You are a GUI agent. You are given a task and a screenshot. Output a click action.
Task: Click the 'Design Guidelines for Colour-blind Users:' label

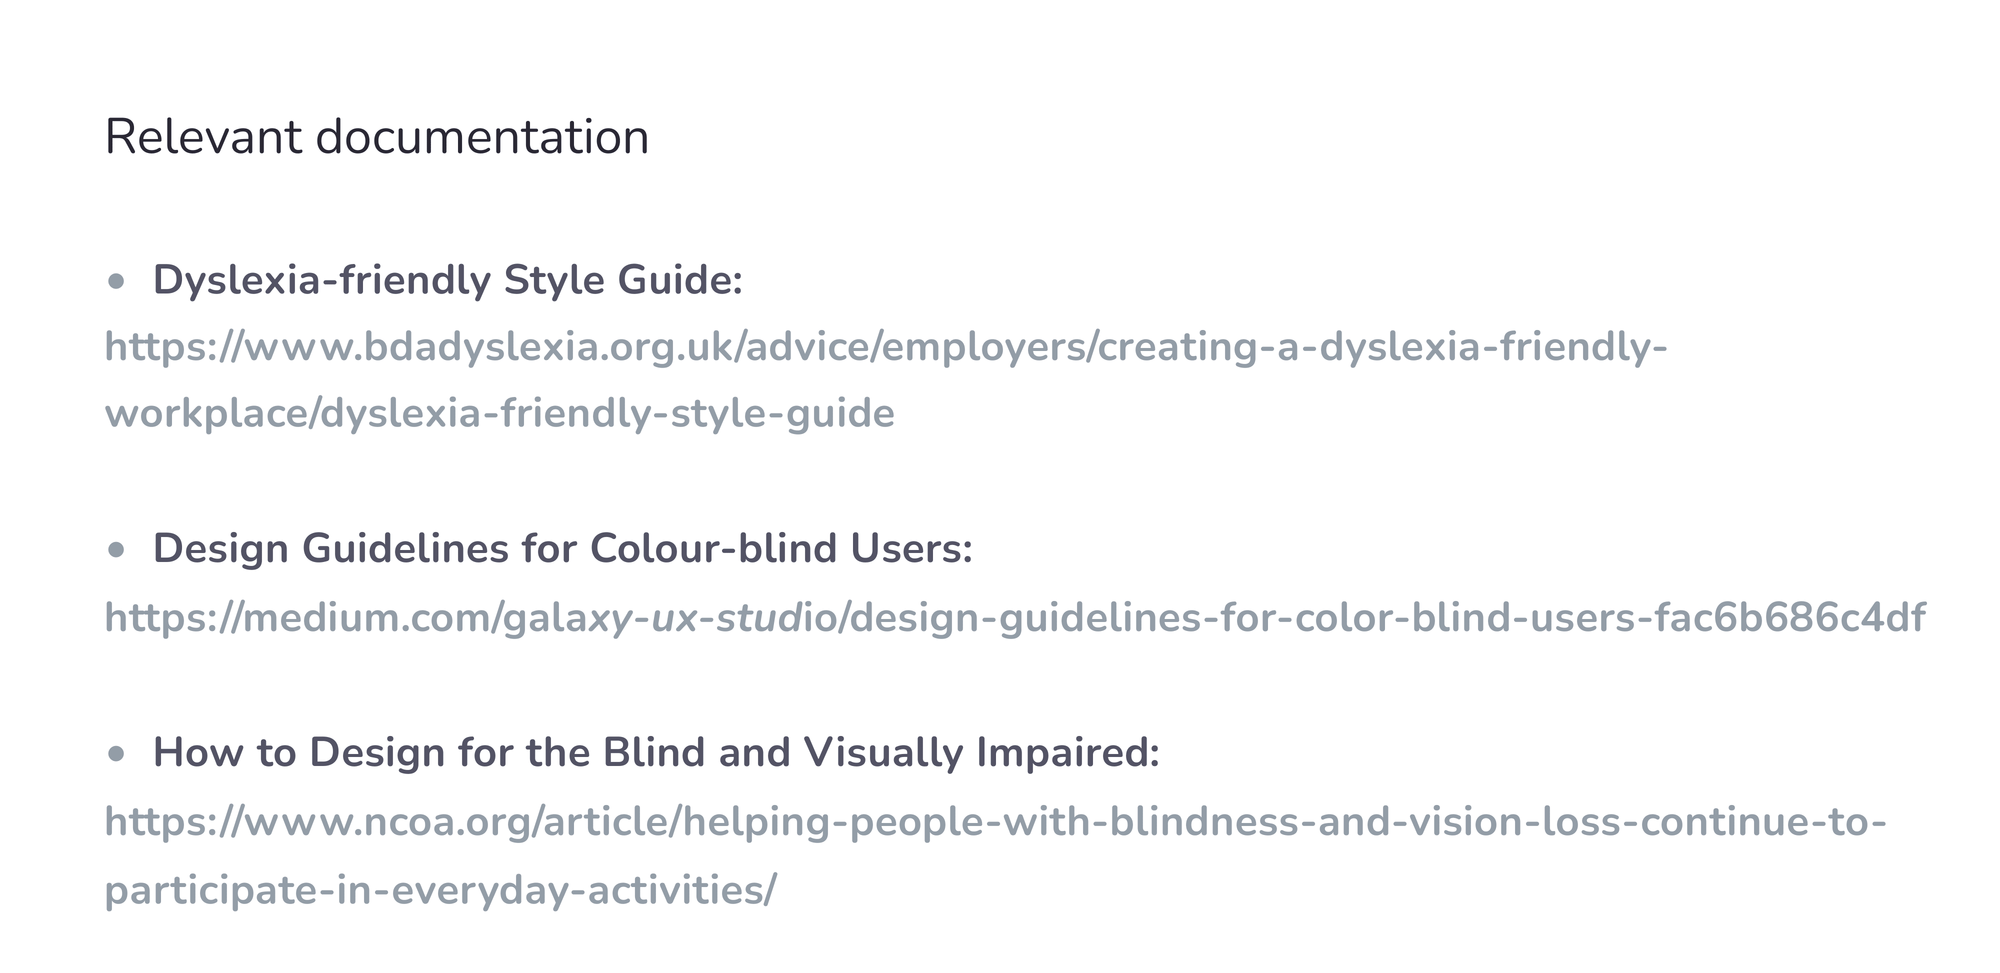(x=562, y=548)
